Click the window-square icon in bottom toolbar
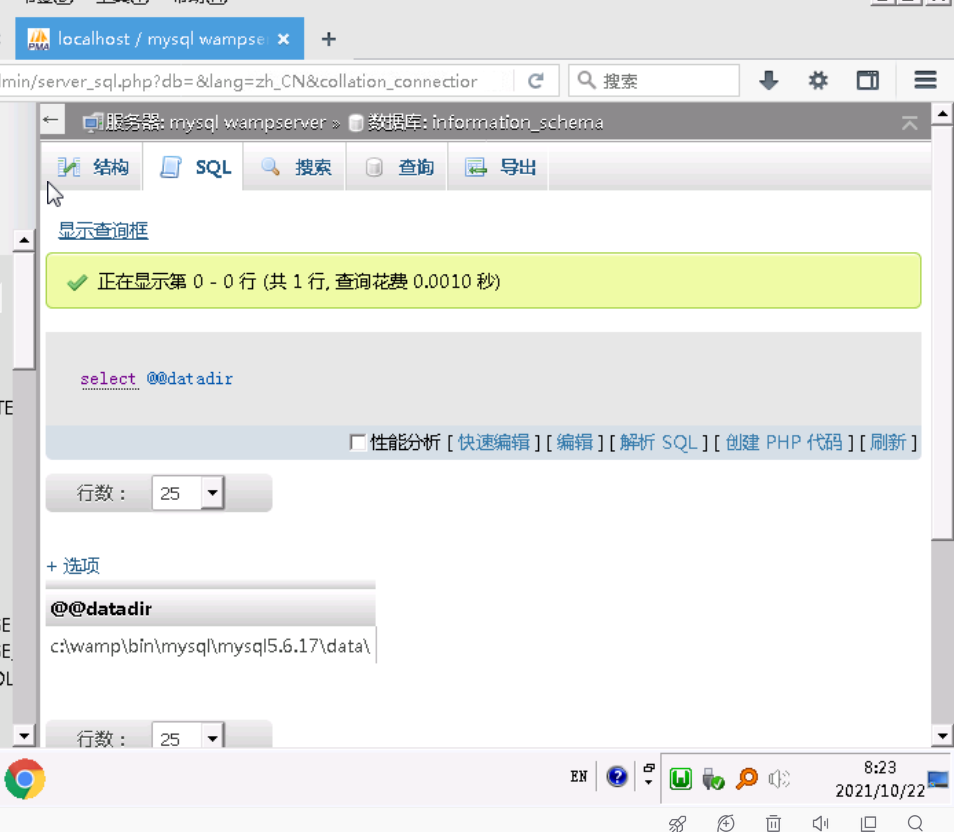This screenshot has height=832, width=954. click(869, 823)
